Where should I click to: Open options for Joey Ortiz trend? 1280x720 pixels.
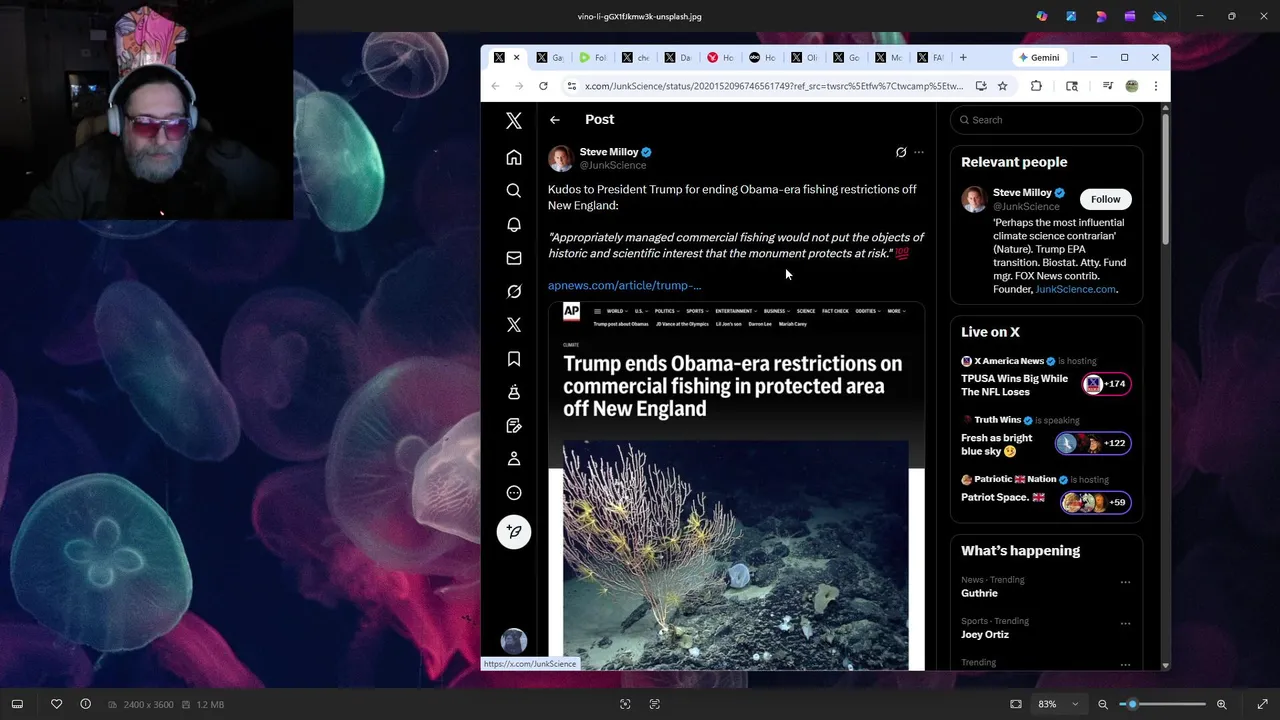[x=1125, y=623]
